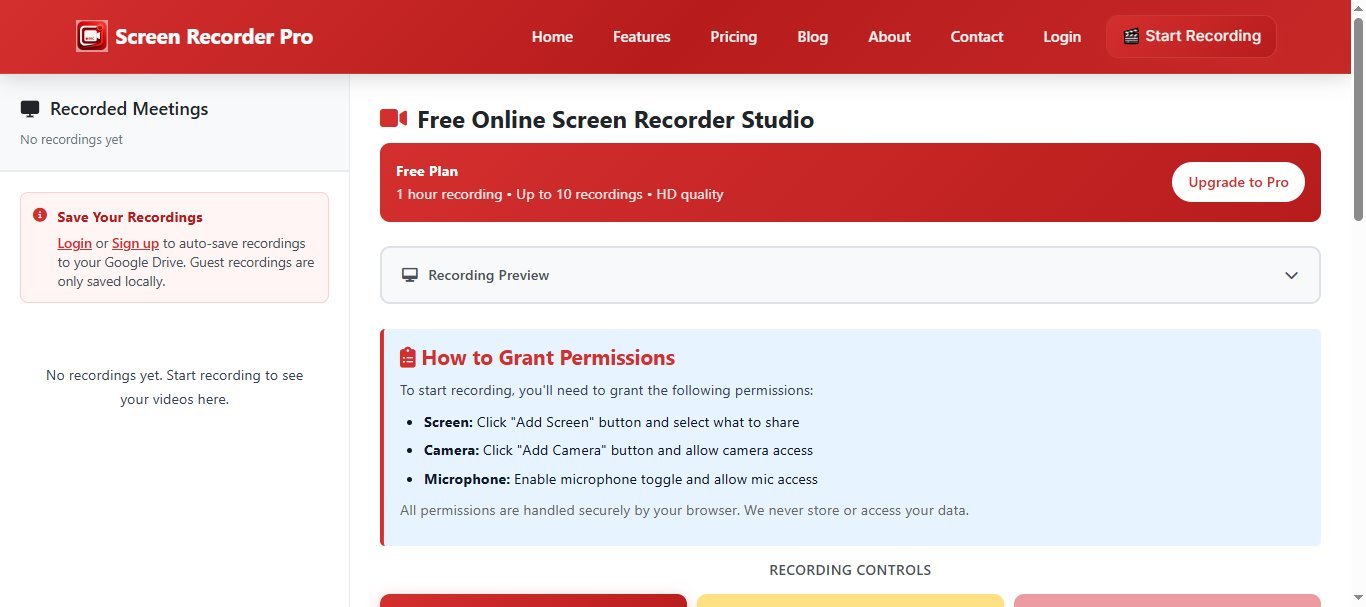Click the How to Grant Permissions heading
The width and height of the screenshot is (1366, 607).
point(548,358)
